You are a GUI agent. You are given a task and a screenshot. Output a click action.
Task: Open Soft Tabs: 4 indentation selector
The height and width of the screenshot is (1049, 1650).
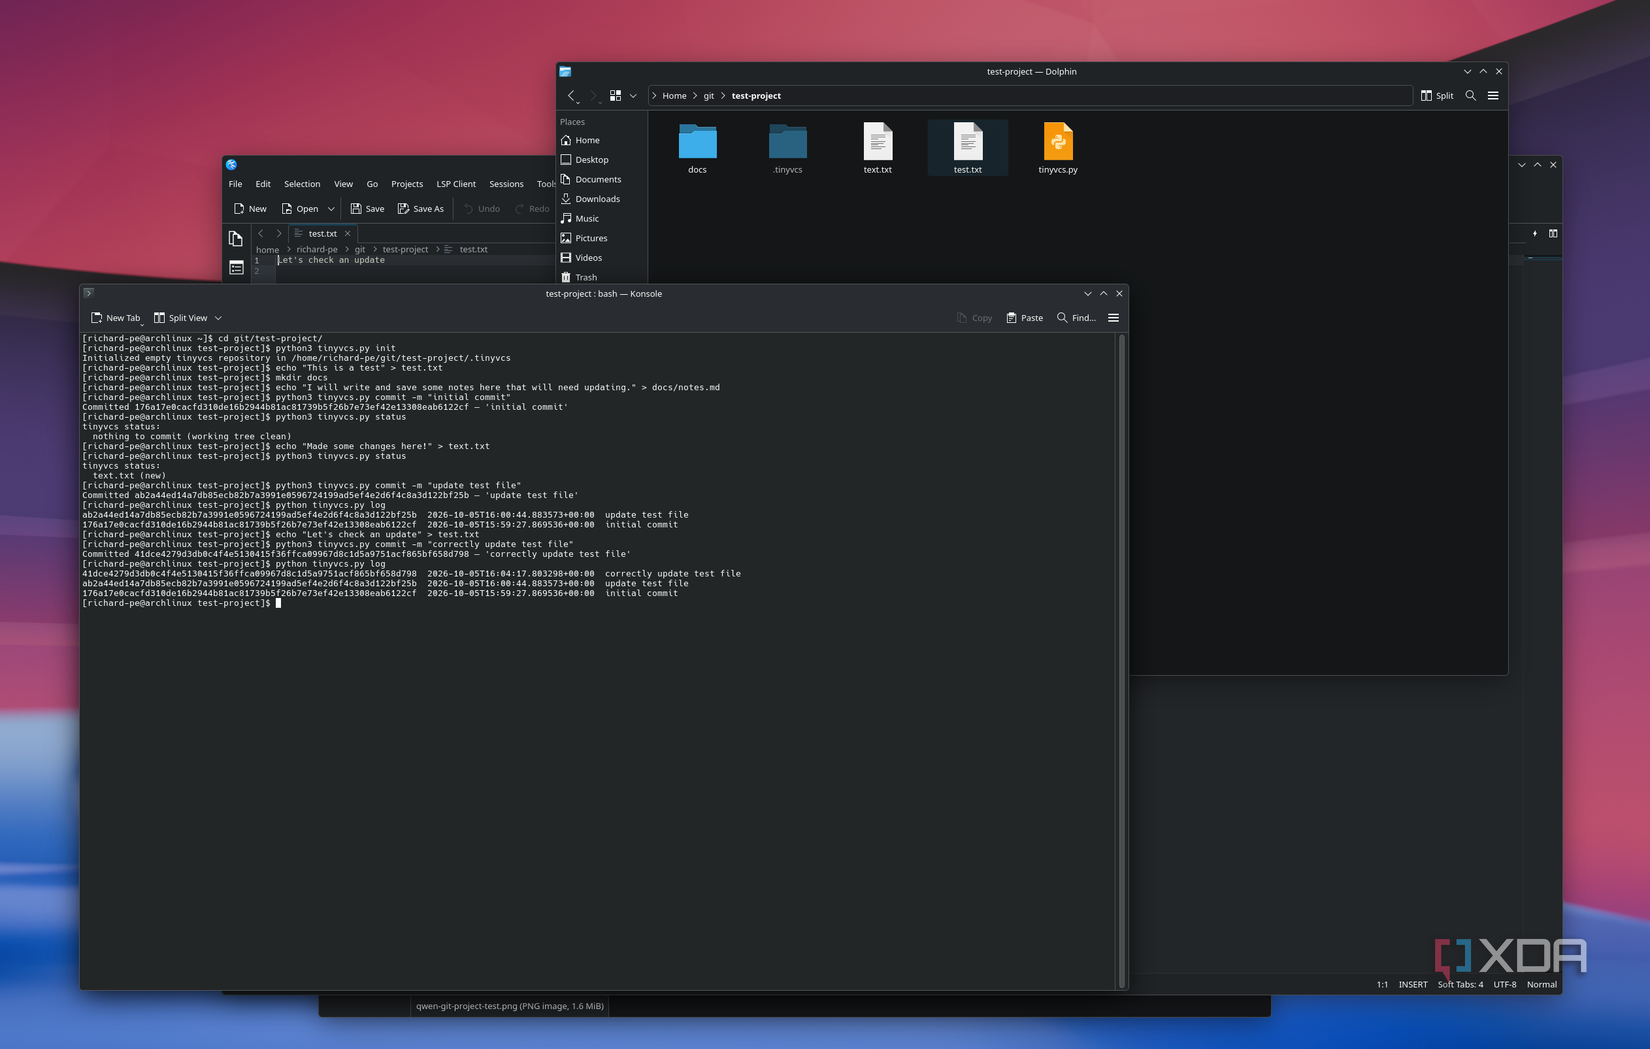[x=1460, y=985]
